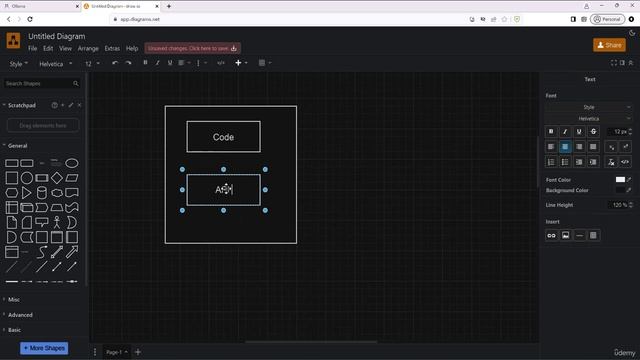Screen dimensions: 640x360
Task: Toggle Strikethrough in the Text panel
Action: [x=593, y=131]
